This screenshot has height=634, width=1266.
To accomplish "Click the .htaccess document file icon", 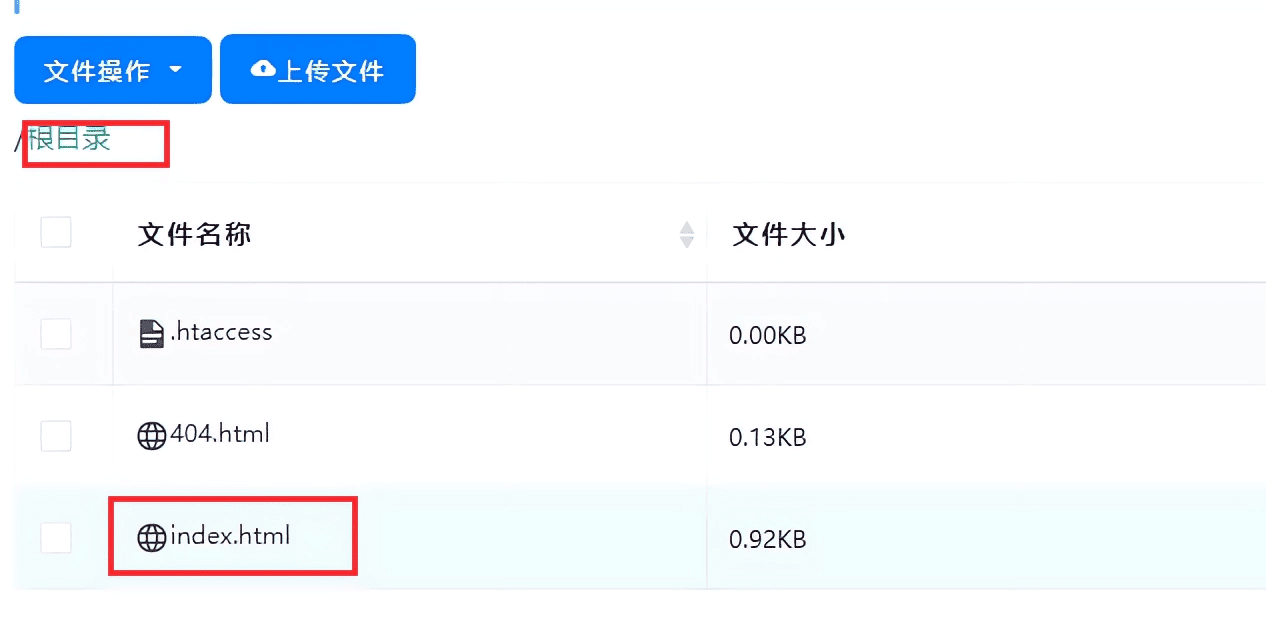I will coord(151,334).
